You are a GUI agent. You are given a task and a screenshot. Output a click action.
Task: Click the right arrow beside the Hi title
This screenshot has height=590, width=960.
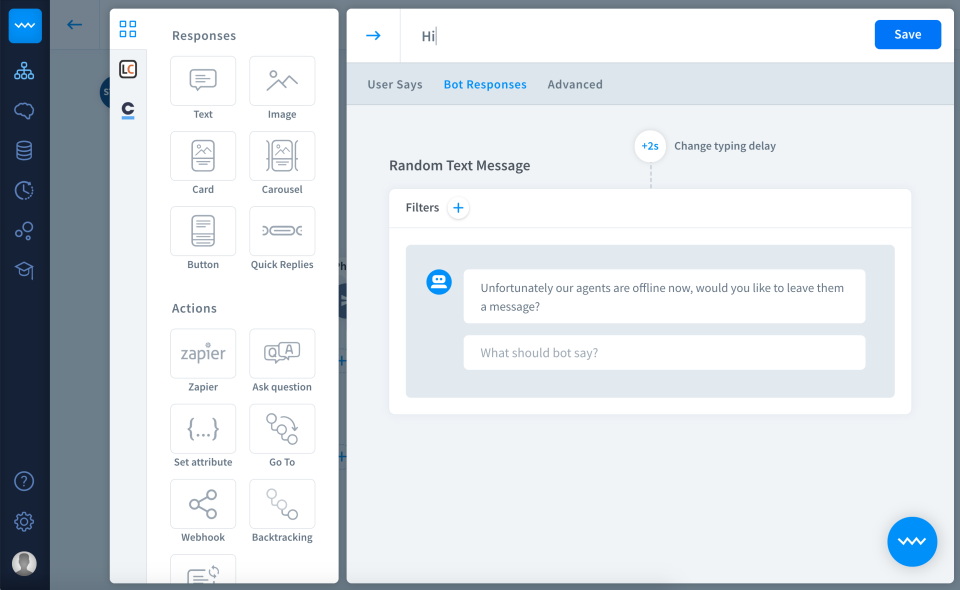372,35
